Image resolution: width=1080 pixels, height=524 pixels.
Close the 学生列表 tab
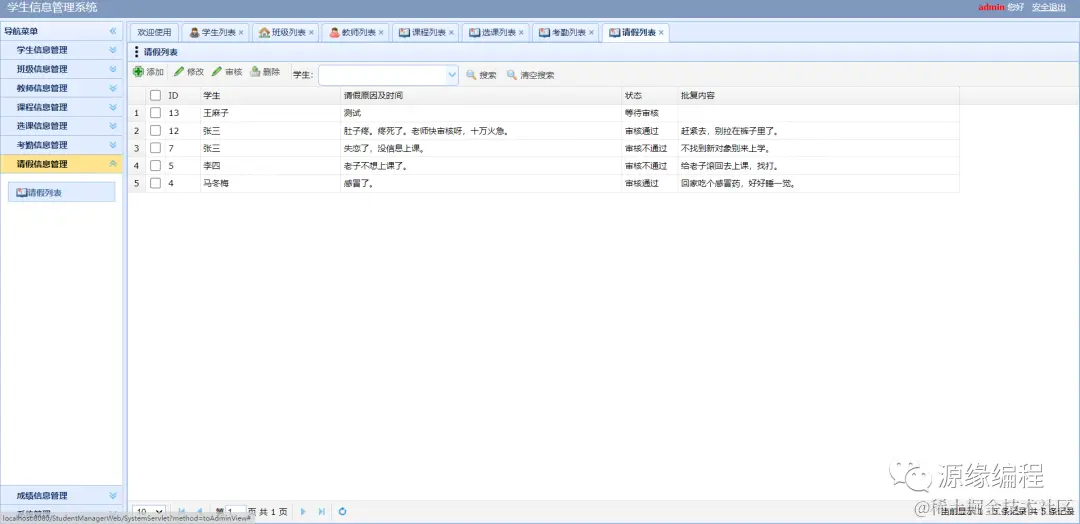click(241, 32)
